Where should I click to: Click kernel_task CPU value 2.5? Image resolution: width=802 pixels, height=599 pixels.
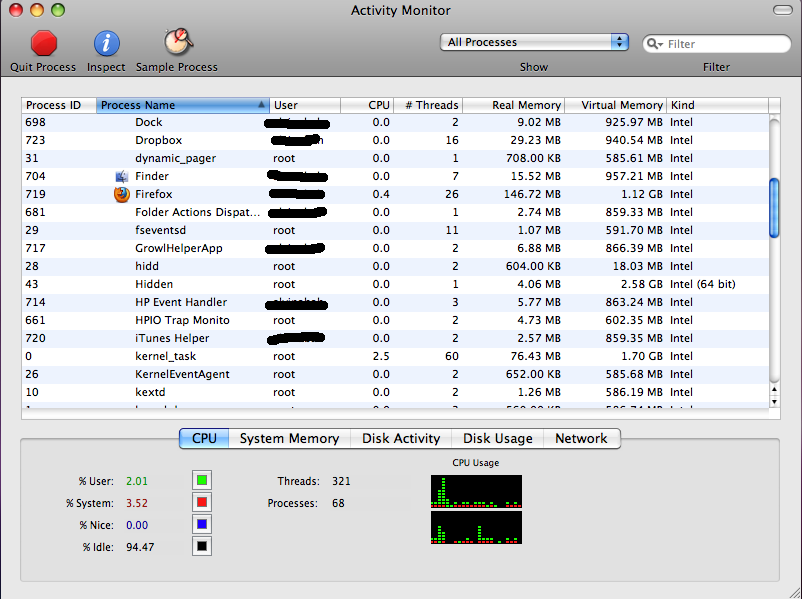[x=381, y=357]
